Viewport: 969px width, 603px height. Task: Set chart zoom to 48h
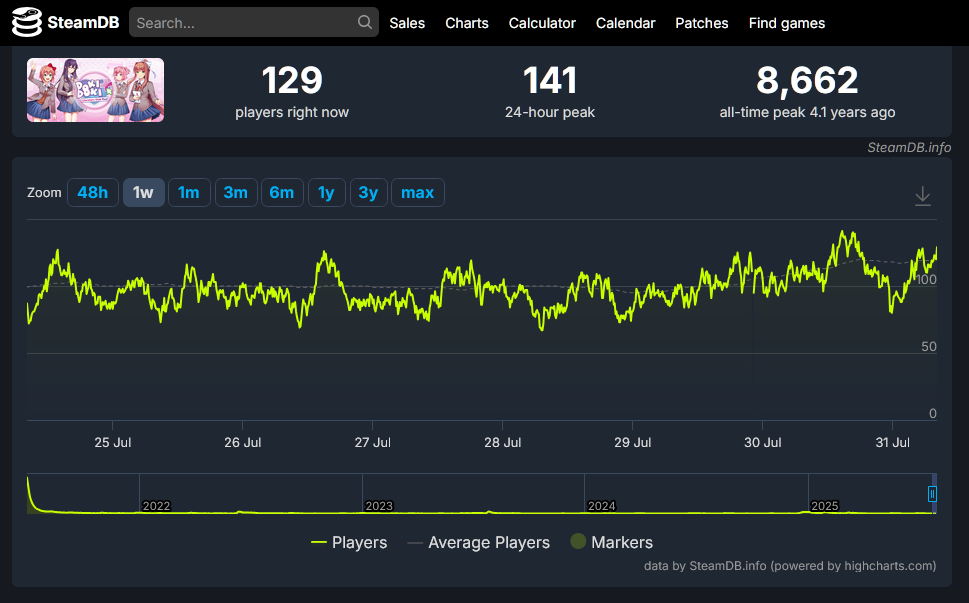coord(93,193)
